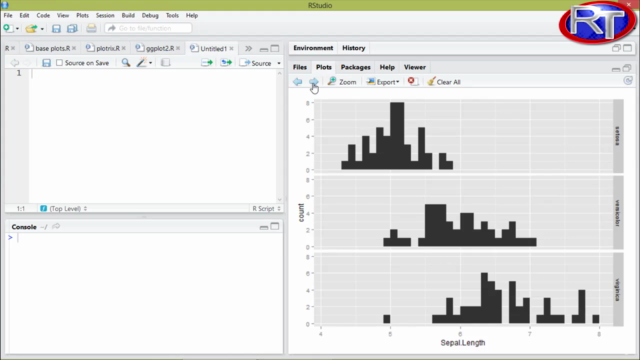Maximize the Console pane

(x=275, y=227)
